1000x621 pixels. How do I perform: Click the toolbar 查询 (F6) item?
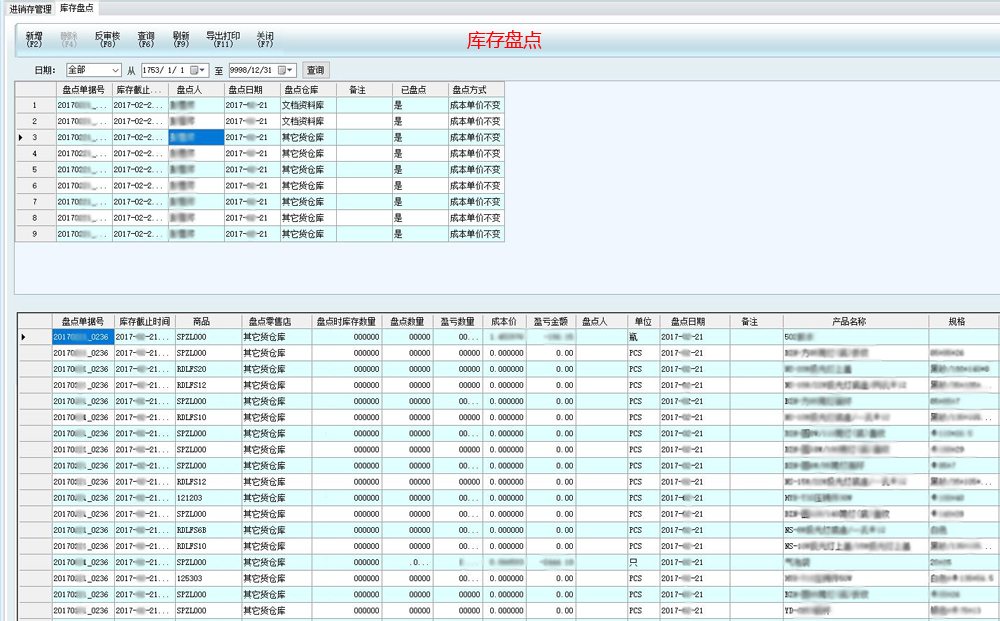tap(146, 40)
